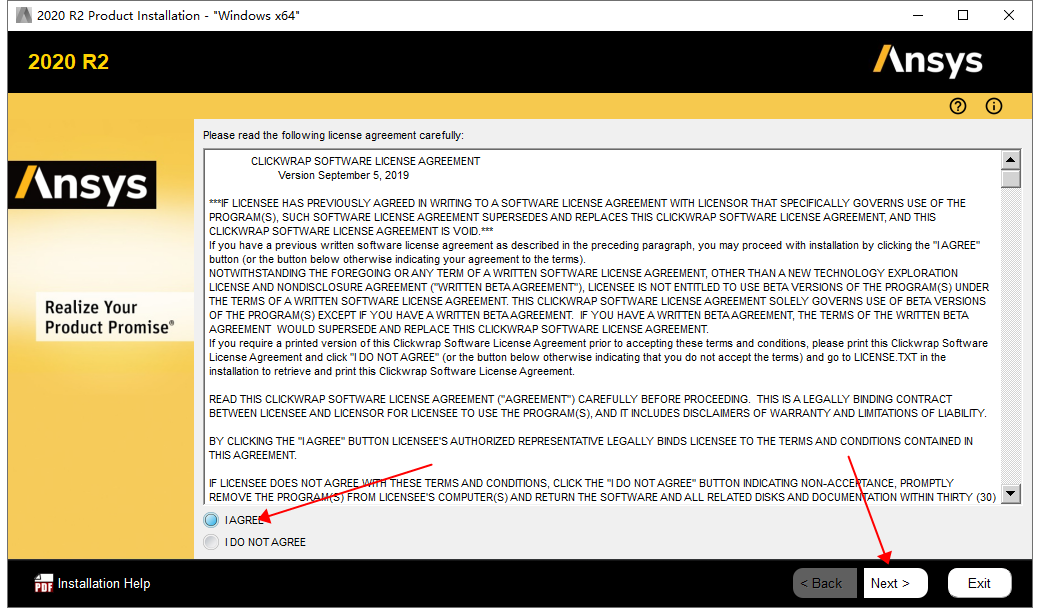
Task: Click the scrollbar down arrow icon
Action: pos(1011,493)
